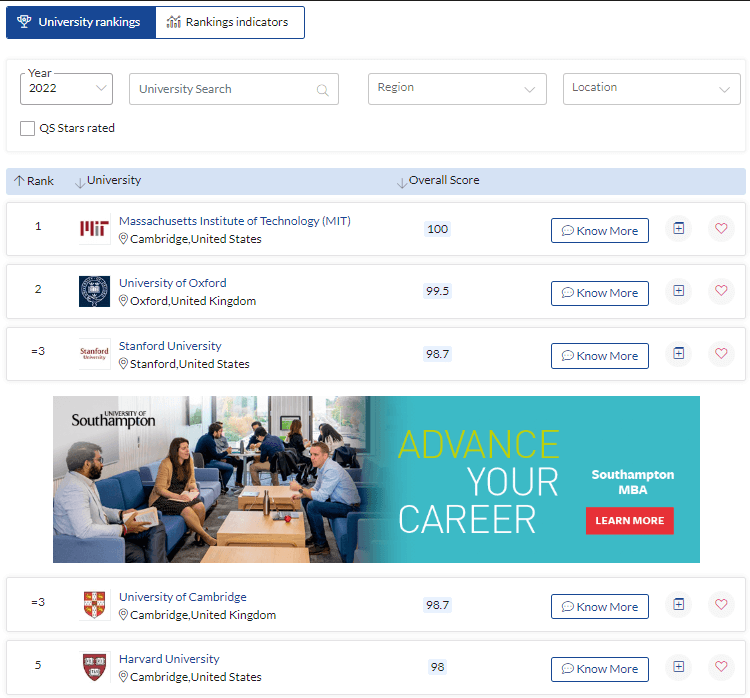The width and height of the screenshot is (750, 698).
Task: Click the chat bubble icon in MIT Know More
Action: (568, 231)
